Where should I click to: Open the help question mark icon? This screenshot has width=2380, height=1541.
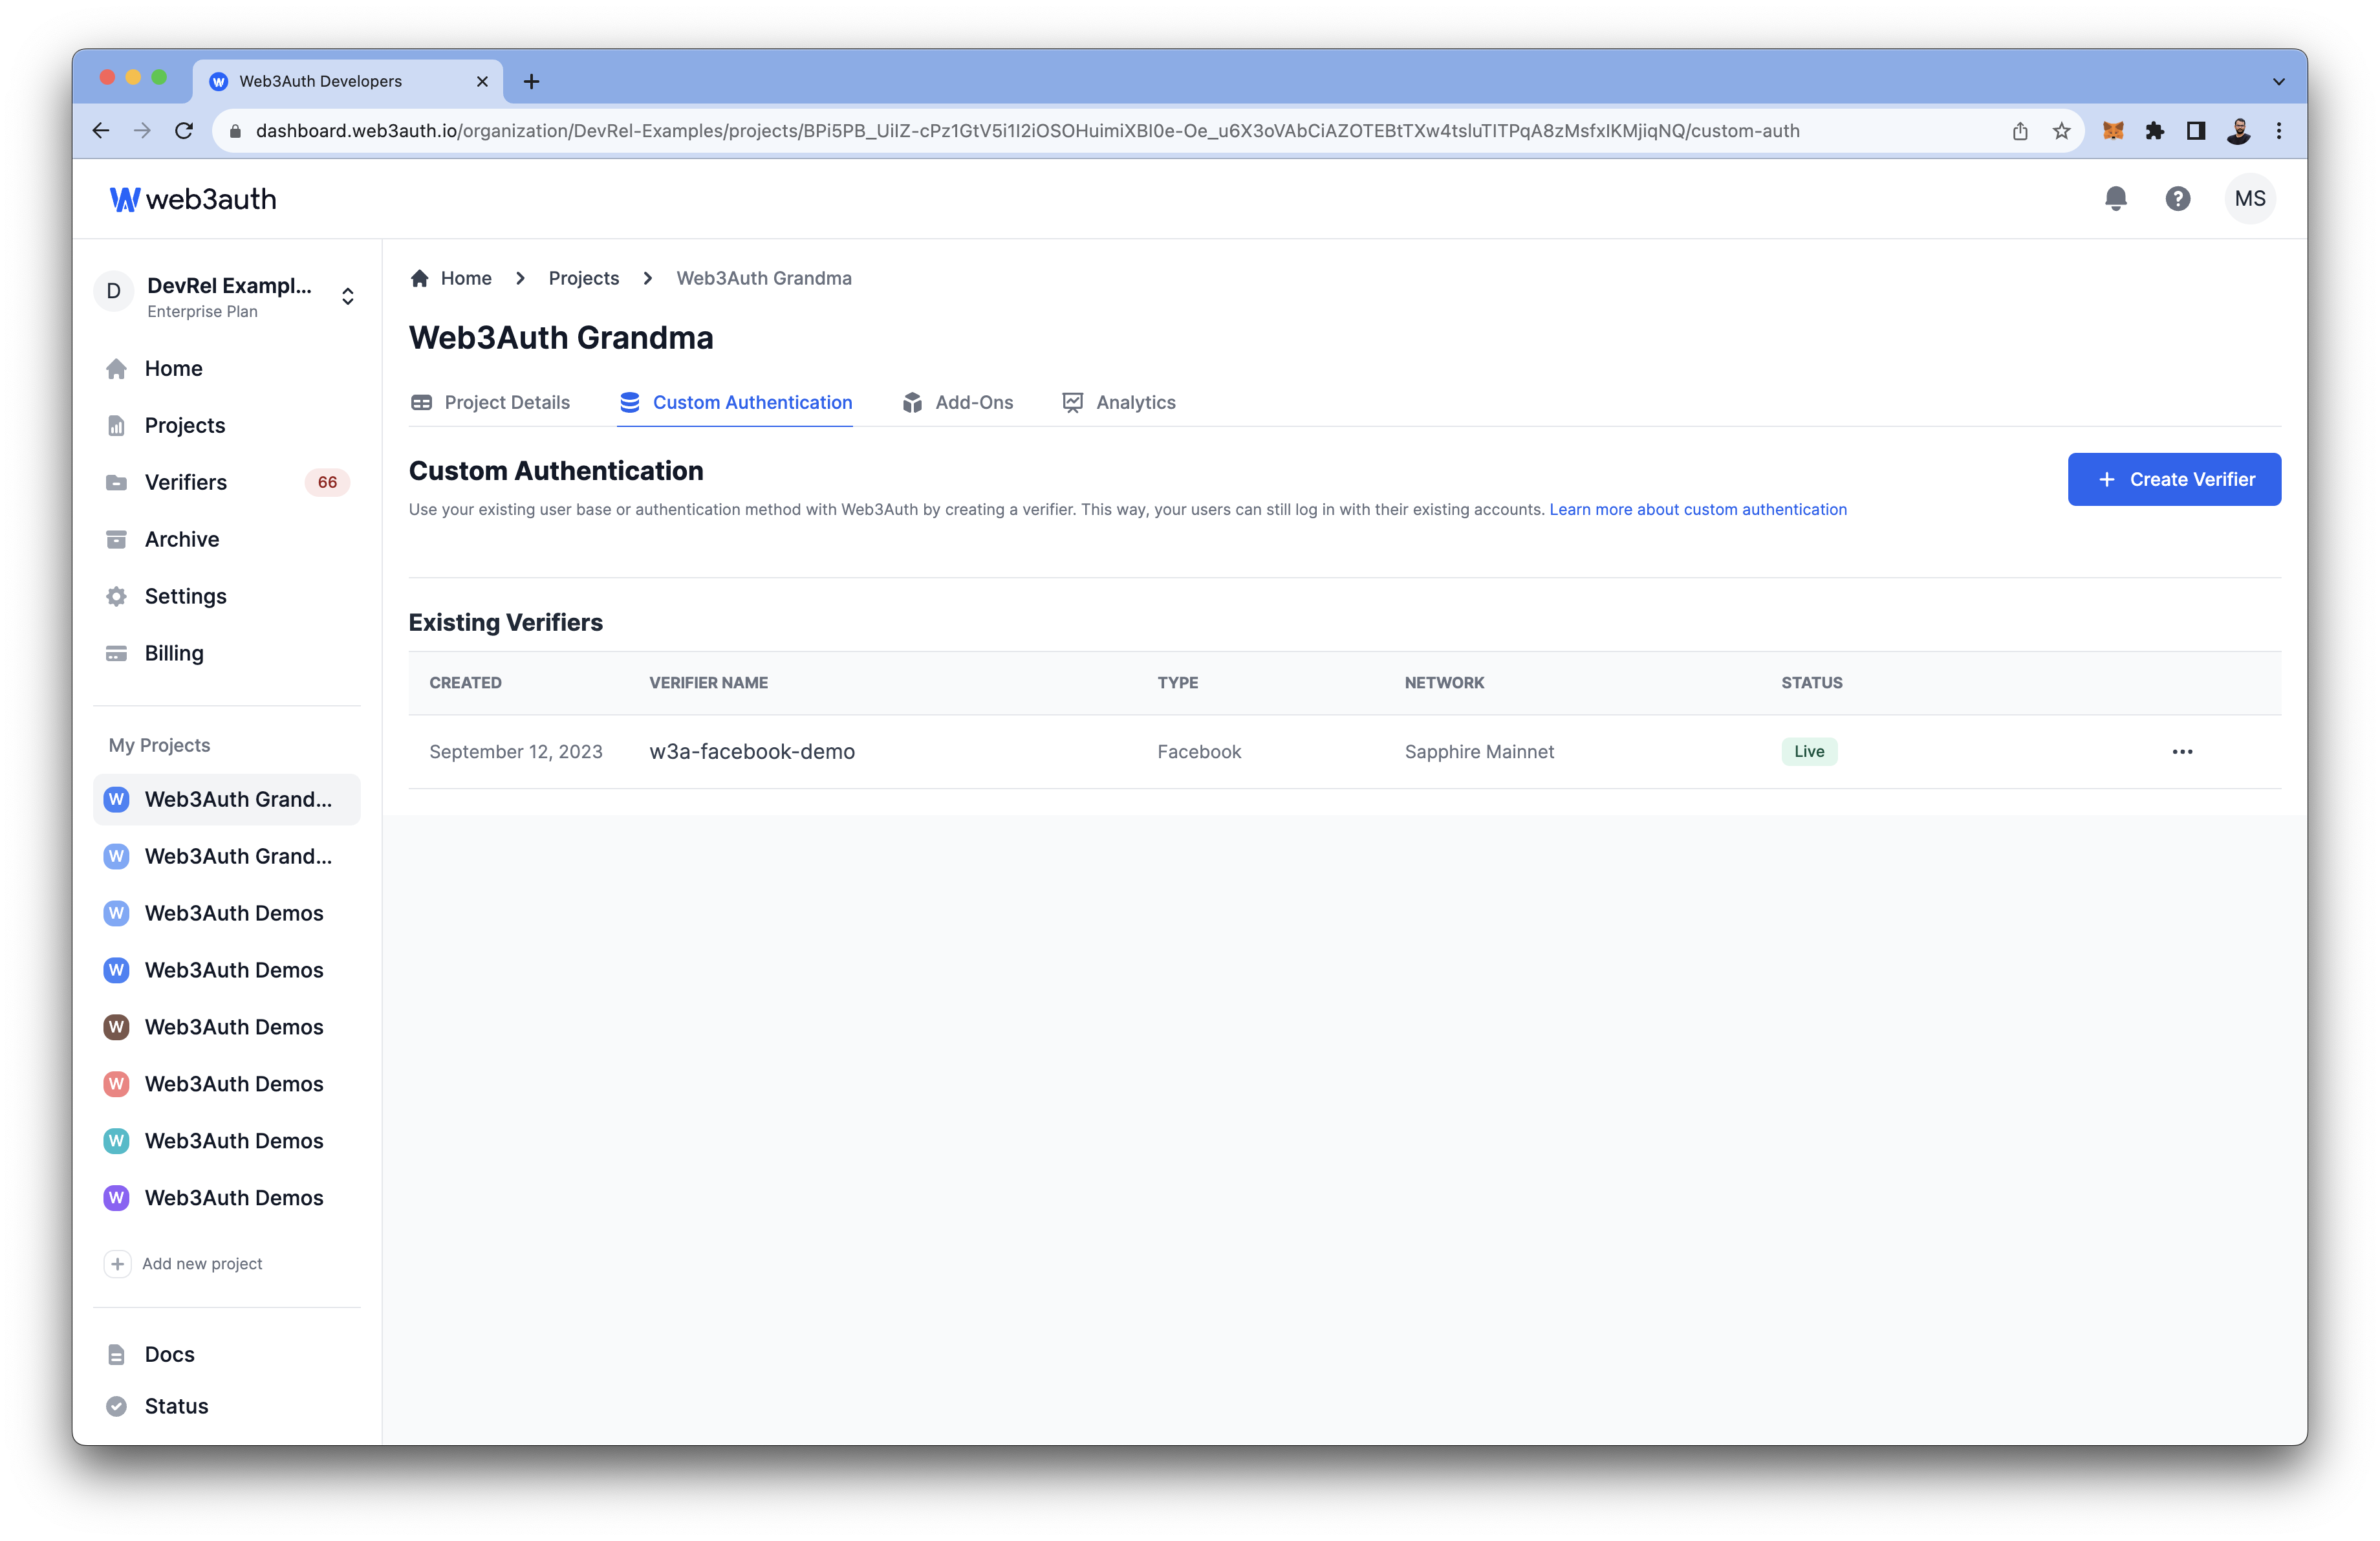coord(2177,198)
